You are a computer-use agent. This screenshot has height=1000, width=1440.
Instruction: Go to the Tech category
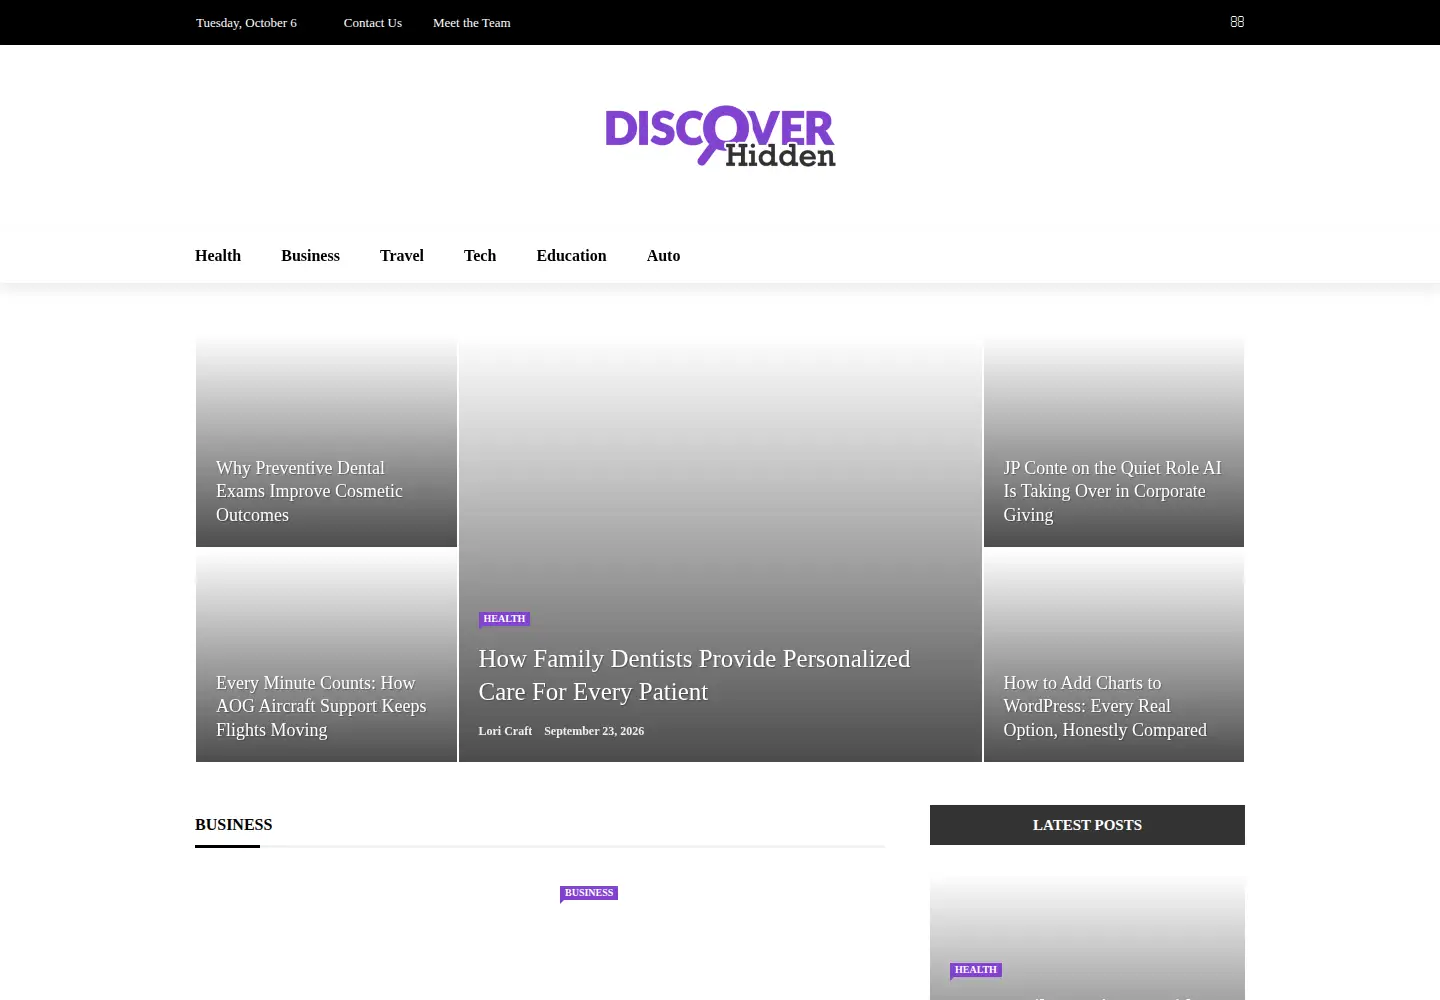click(x=480, y=256)
